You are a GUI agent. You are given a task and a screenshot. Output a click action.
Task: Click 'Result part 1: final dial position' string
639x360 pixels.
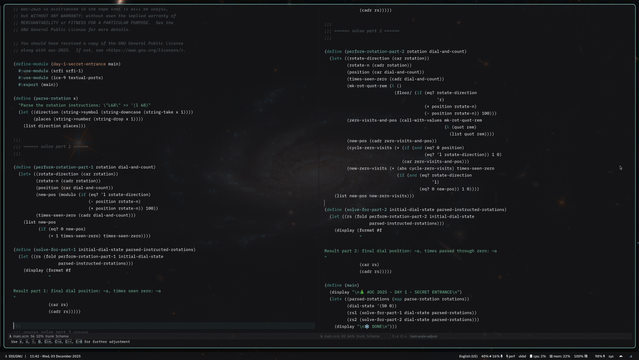point(87,291)
